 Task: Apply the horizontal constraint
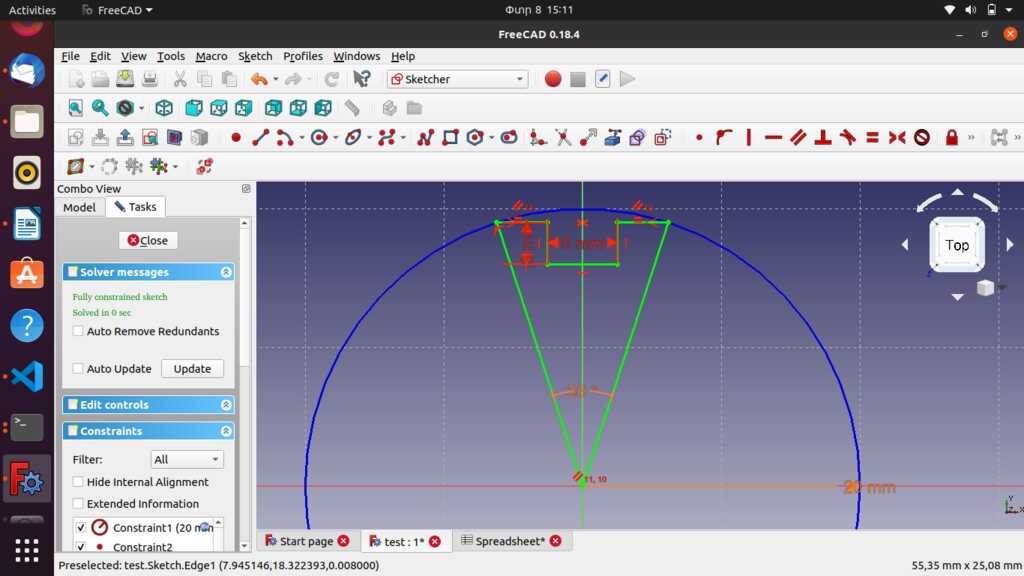(x=773, y=138)
